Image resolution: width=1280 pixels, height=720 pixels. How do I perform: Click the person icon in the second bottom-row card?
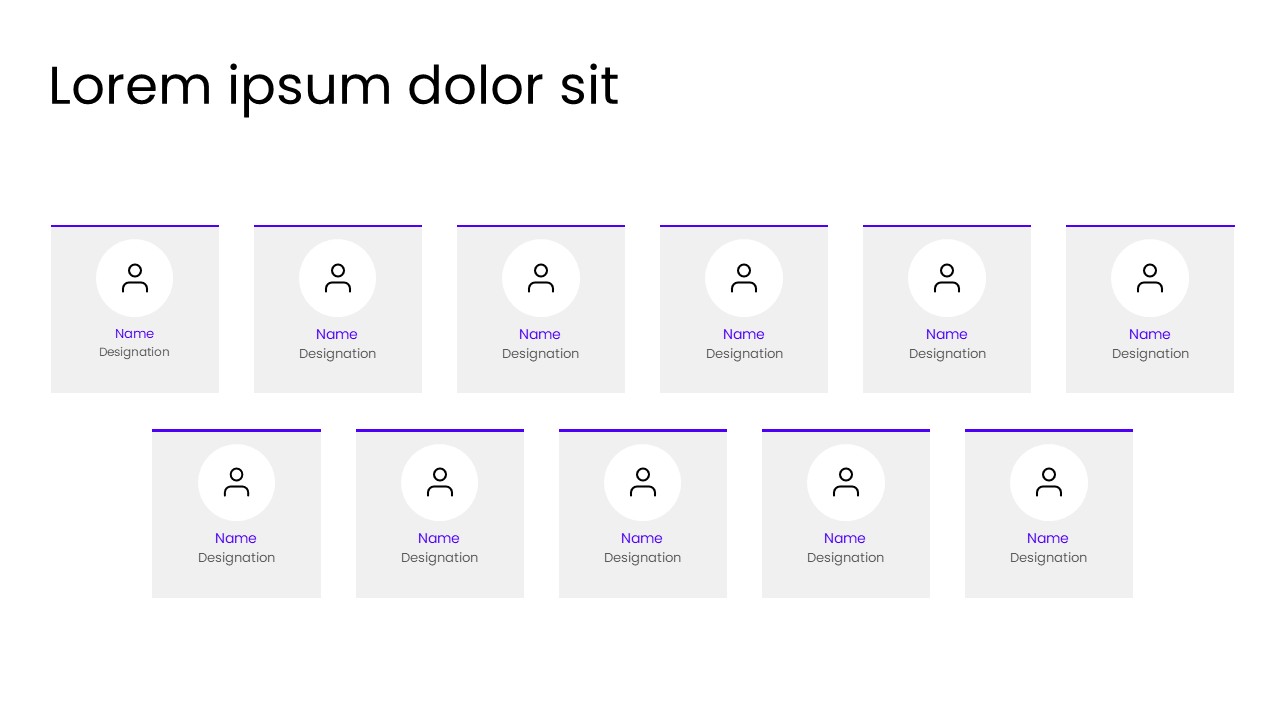[x=440, y=482]
